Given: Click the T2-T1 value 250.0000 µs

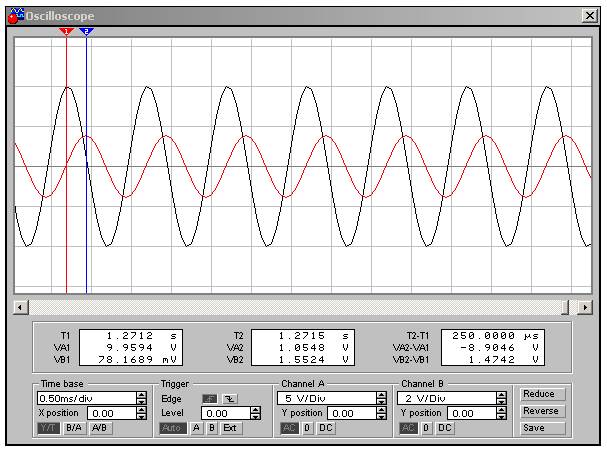Looking at the screenshot, I should 496,335.
